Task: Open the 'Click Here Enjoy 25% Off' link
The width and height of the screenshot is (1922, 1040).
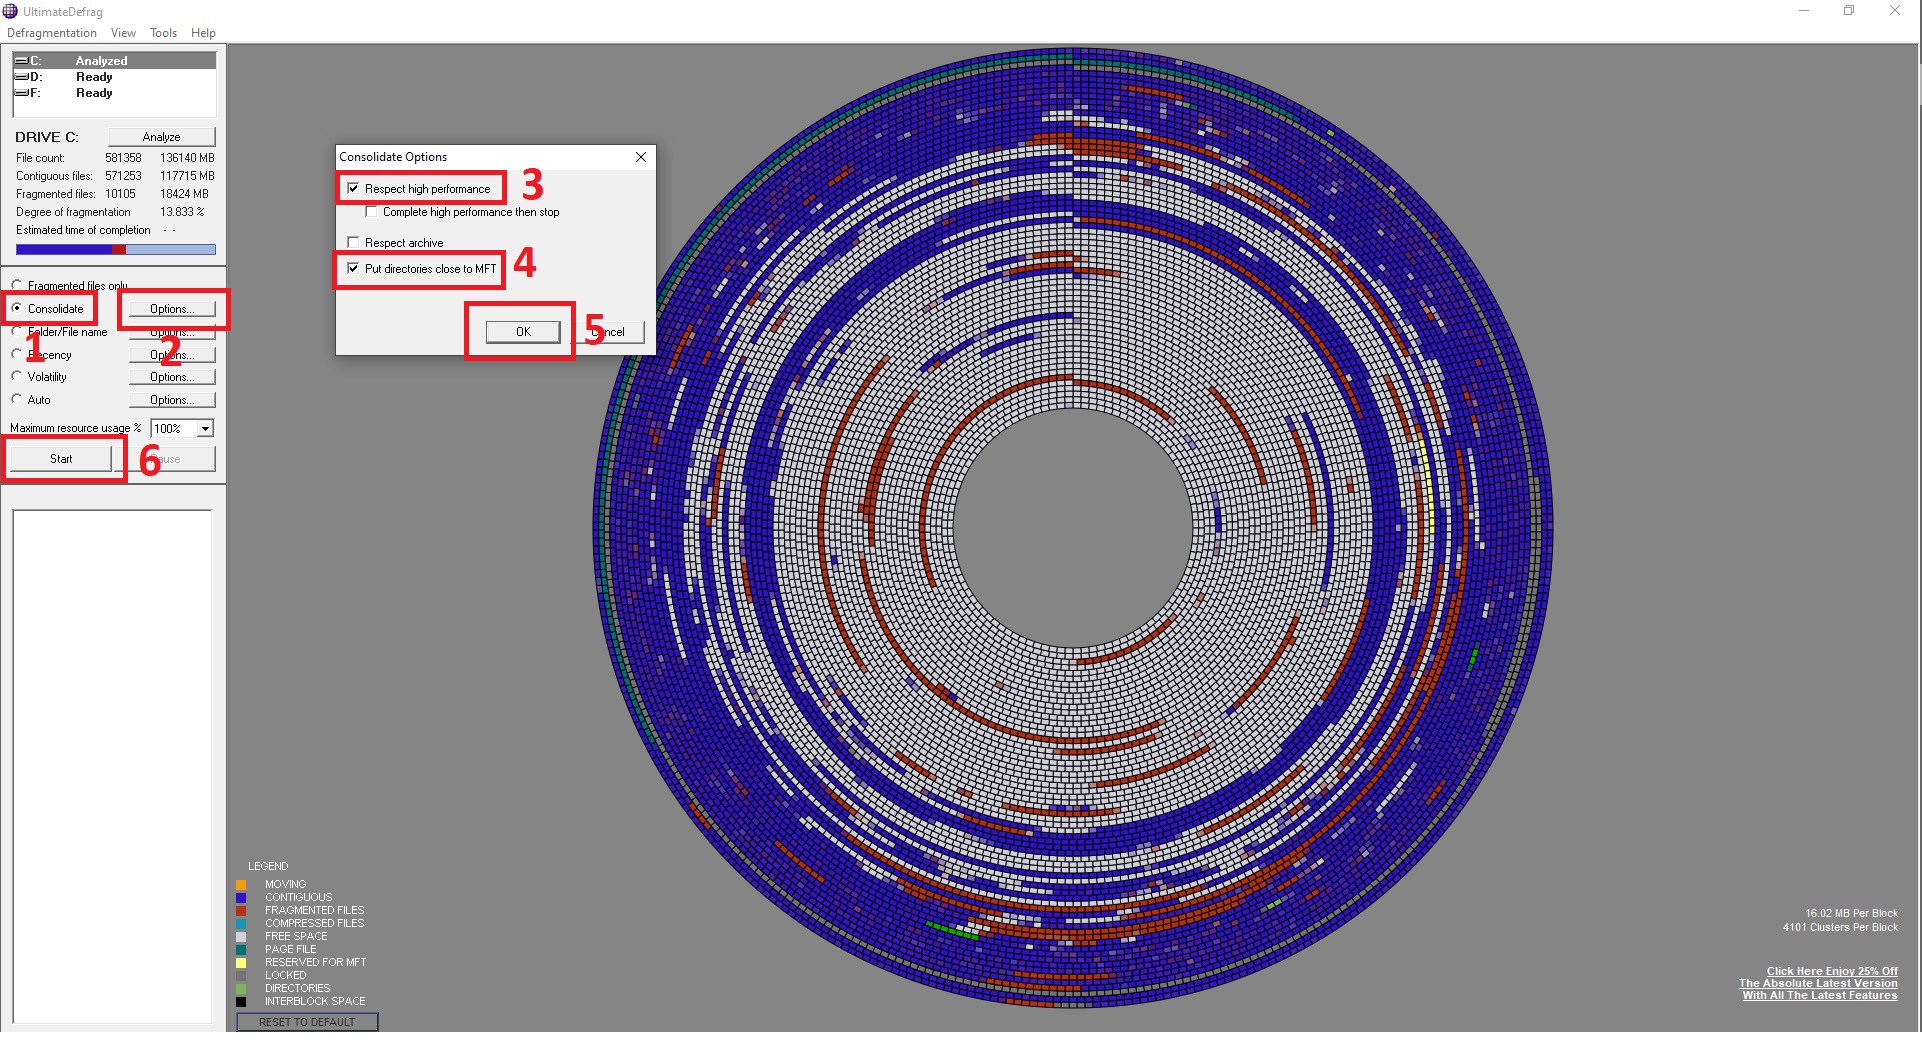Action: pyautogui.click(x=1831, y=971)
